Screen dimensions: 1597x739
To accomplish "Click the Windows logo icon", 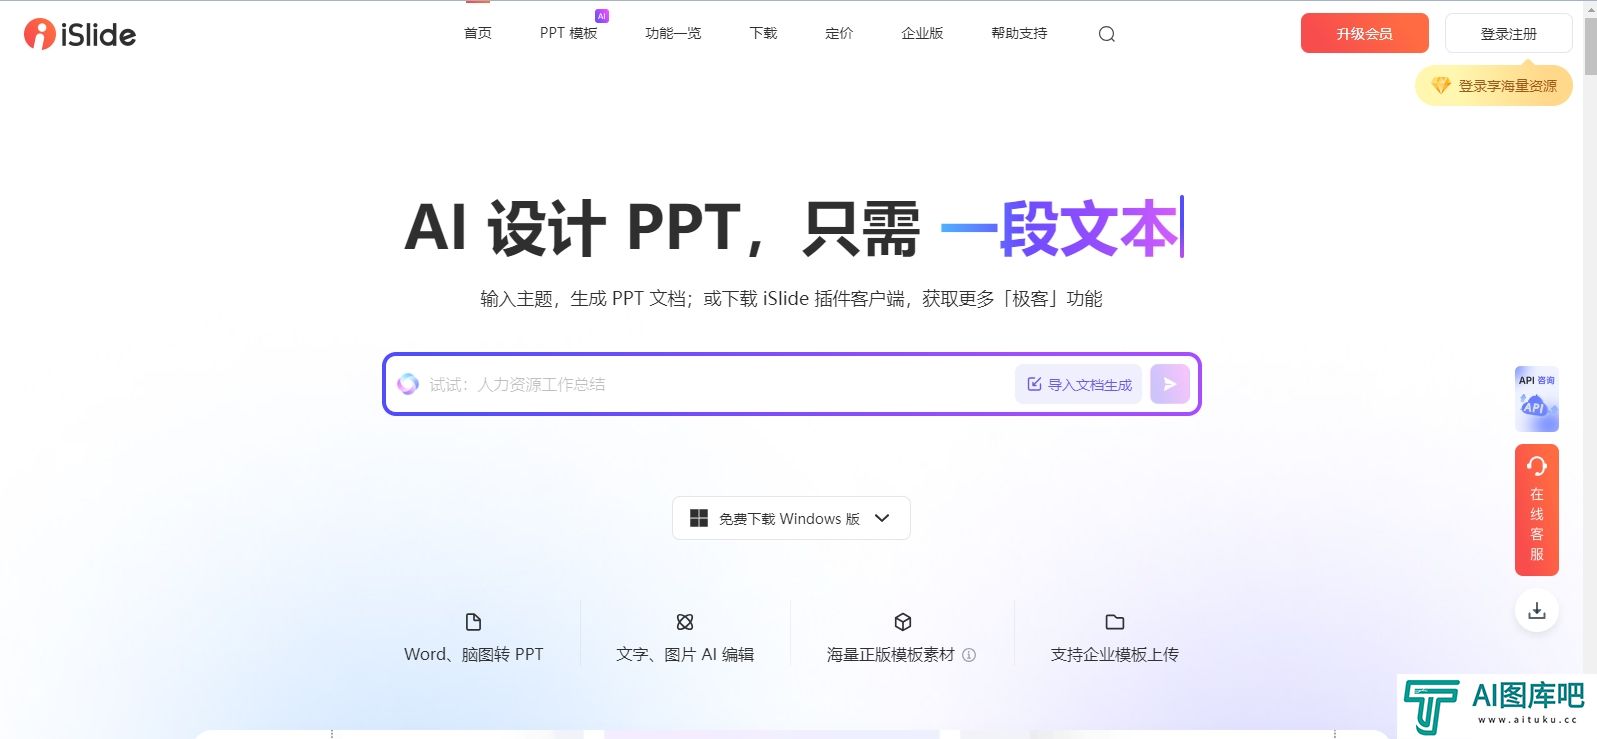I will [x=699, y=518].
